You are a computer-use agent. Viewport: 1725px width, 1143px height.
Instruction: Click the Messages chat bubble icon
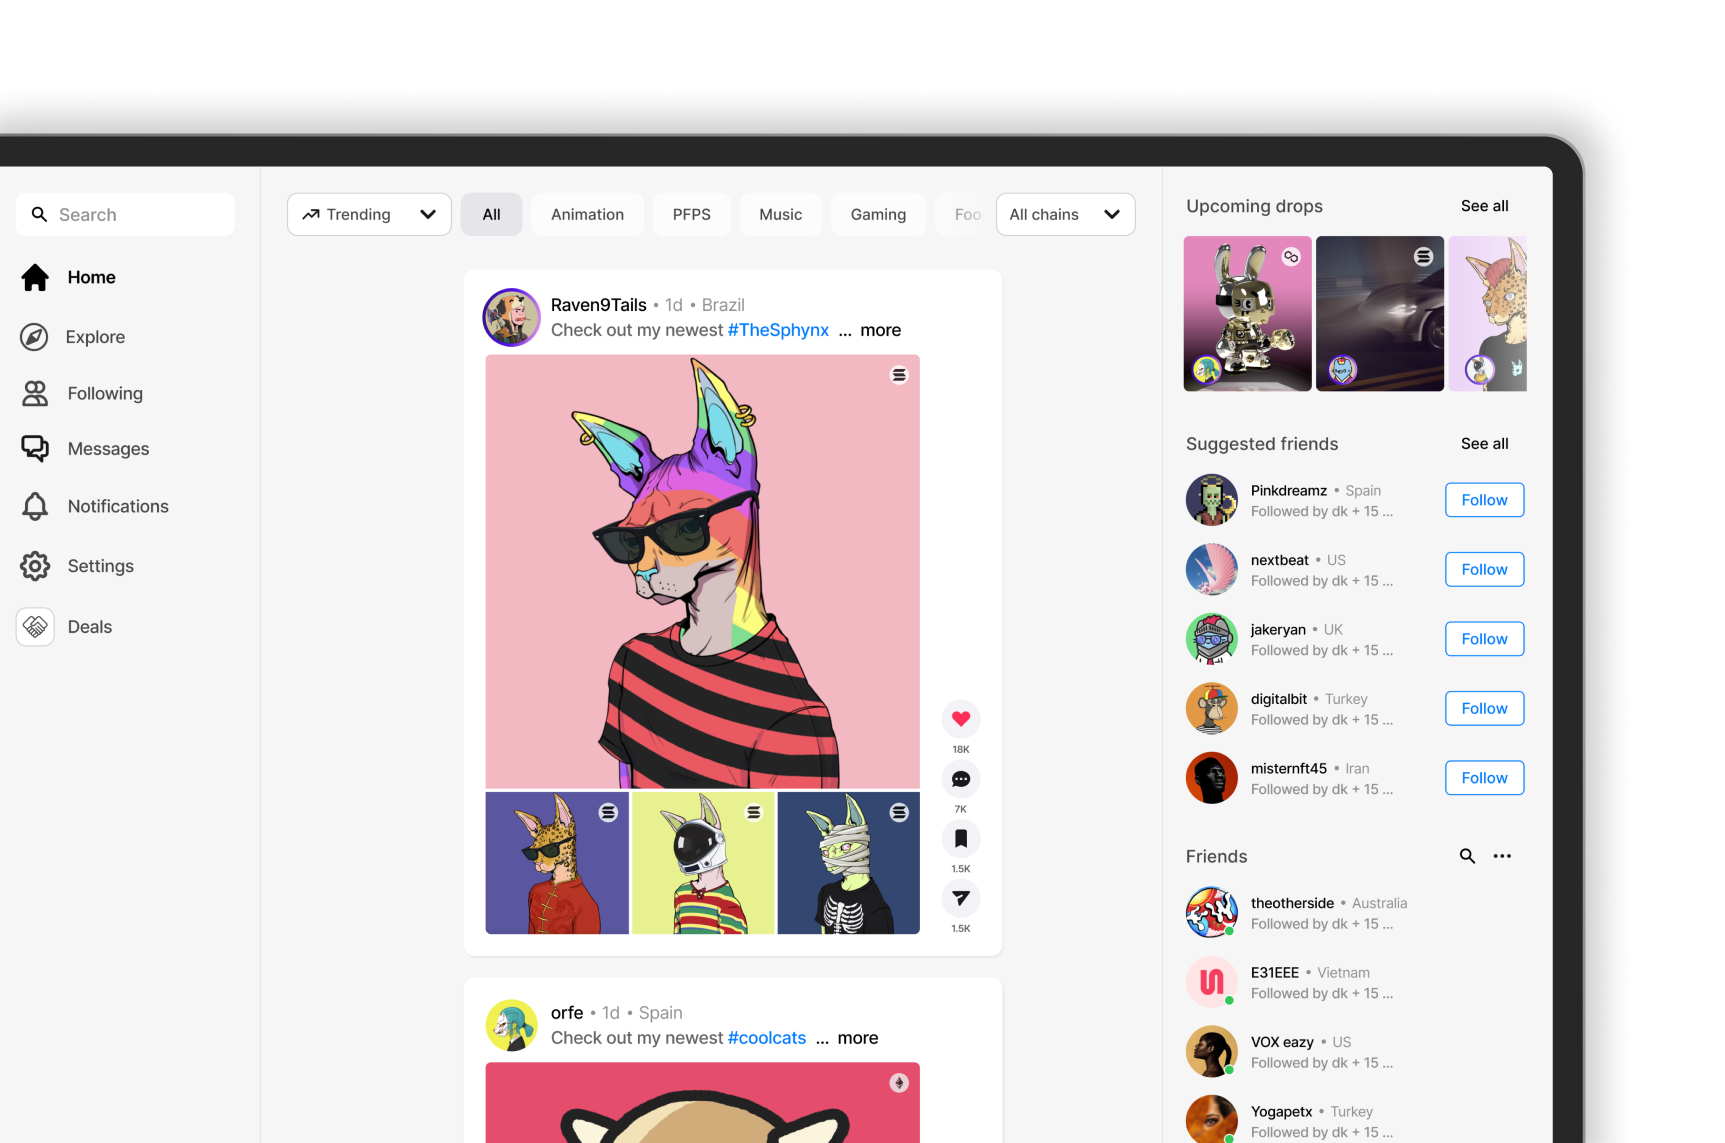[35, 449]
